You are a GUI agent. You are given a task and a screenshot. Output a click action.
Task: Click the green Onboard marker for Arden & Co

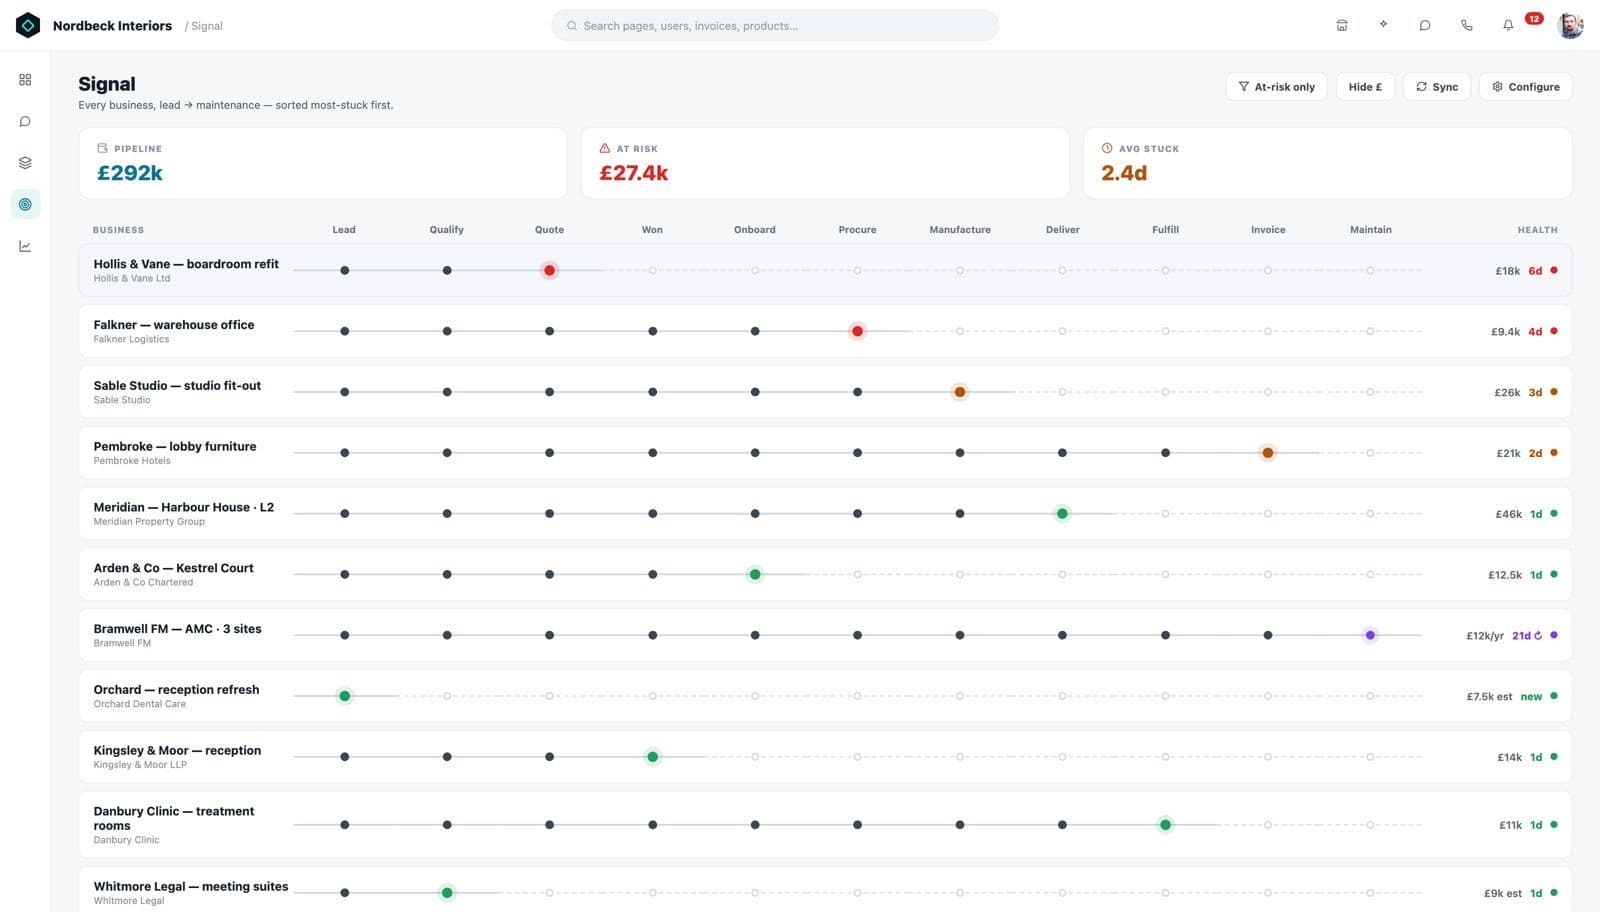click(755, 574)
